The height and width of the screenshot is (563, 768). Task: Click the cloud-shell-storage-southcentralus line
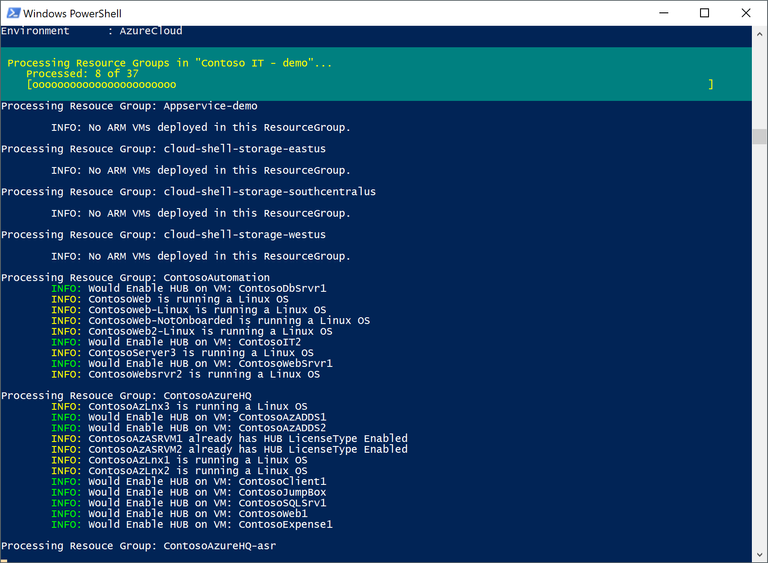click(x=189, y=192)
